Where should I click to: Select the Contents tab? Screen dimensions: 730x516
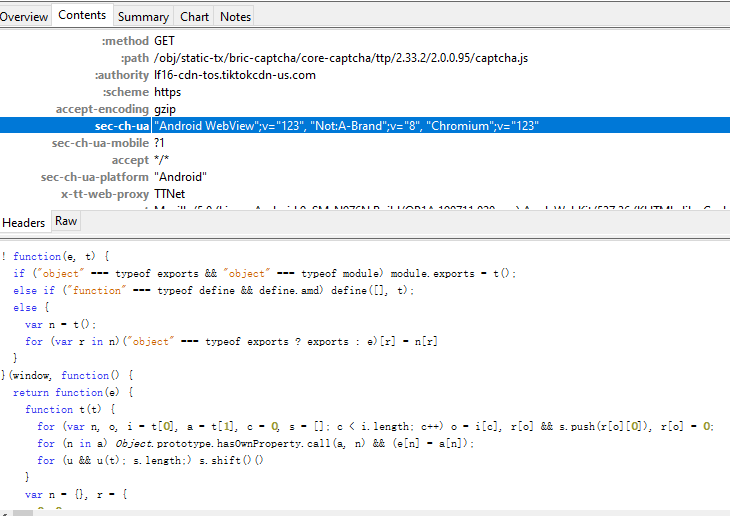tap(82, 15)
